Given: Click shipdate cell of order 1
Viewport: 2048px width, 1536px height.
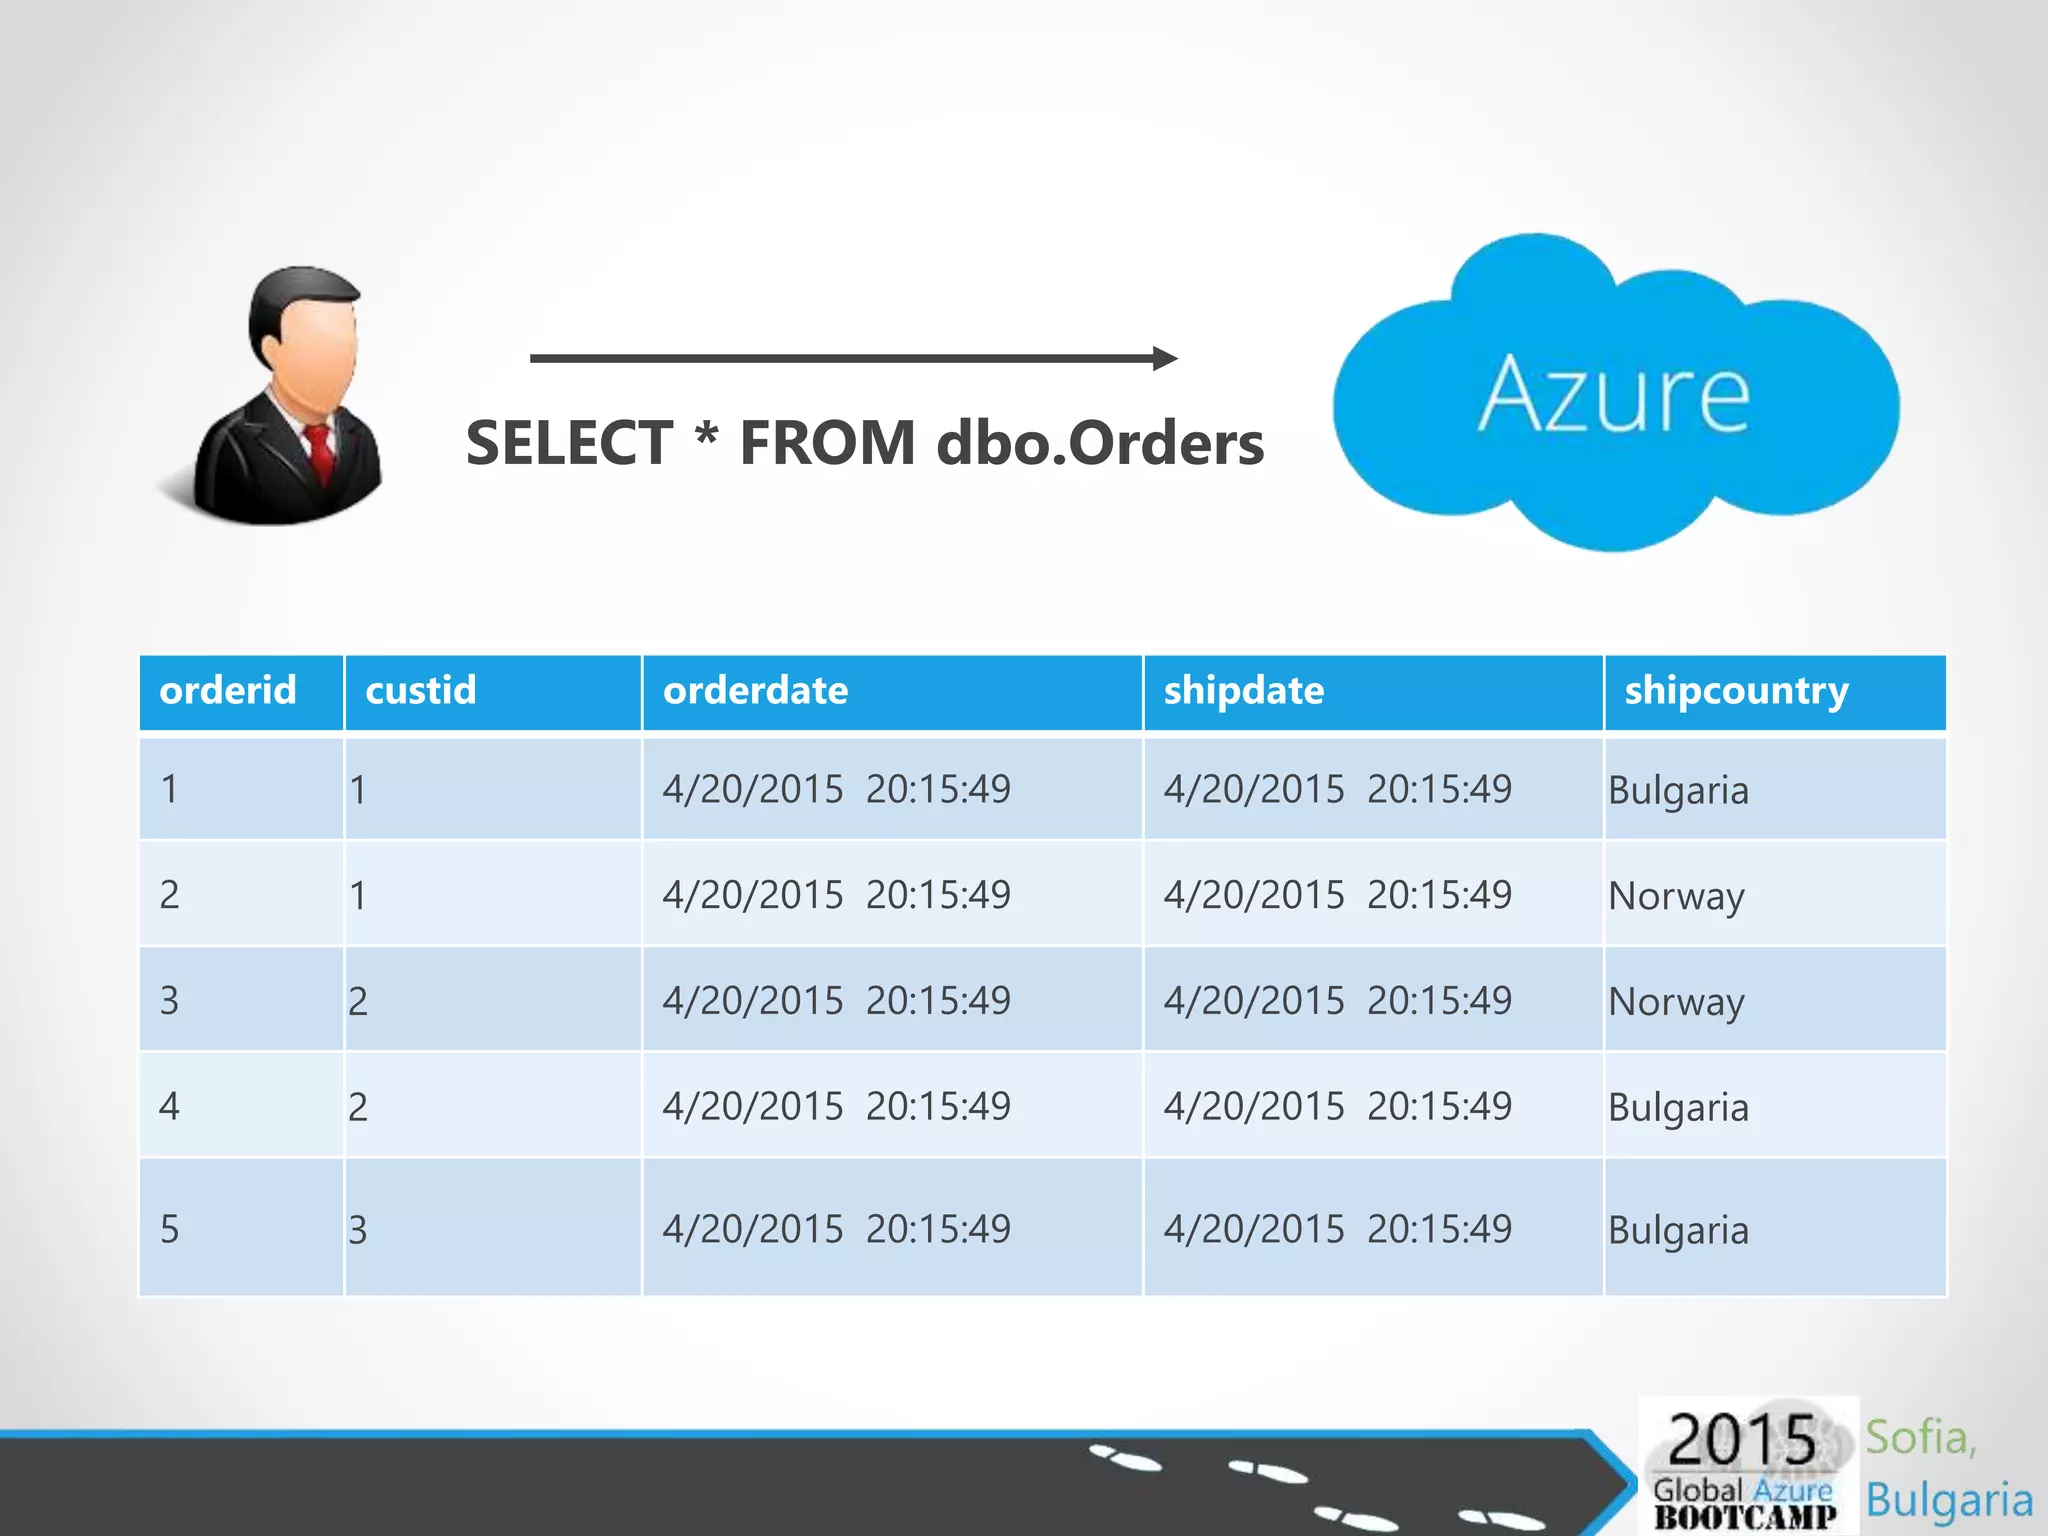Looking at the screenshot, I should 1337,790.
